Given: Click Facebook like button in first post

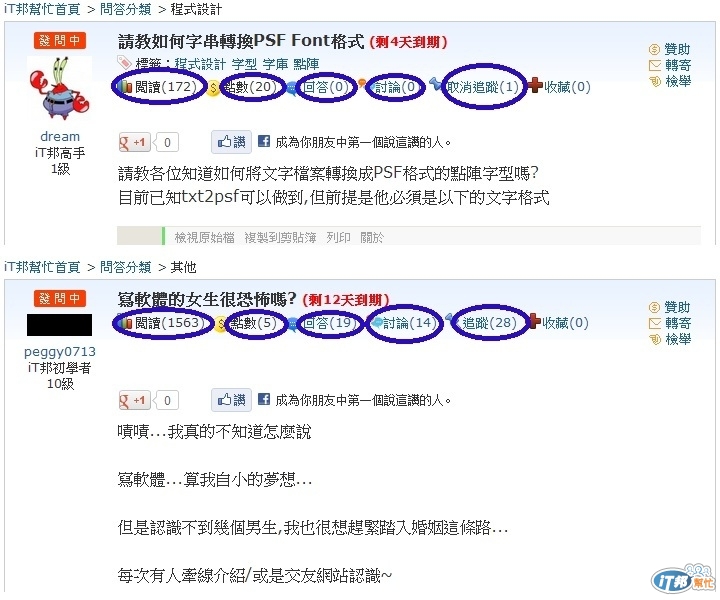Looking at the screenshot, I should click(231, 142).
